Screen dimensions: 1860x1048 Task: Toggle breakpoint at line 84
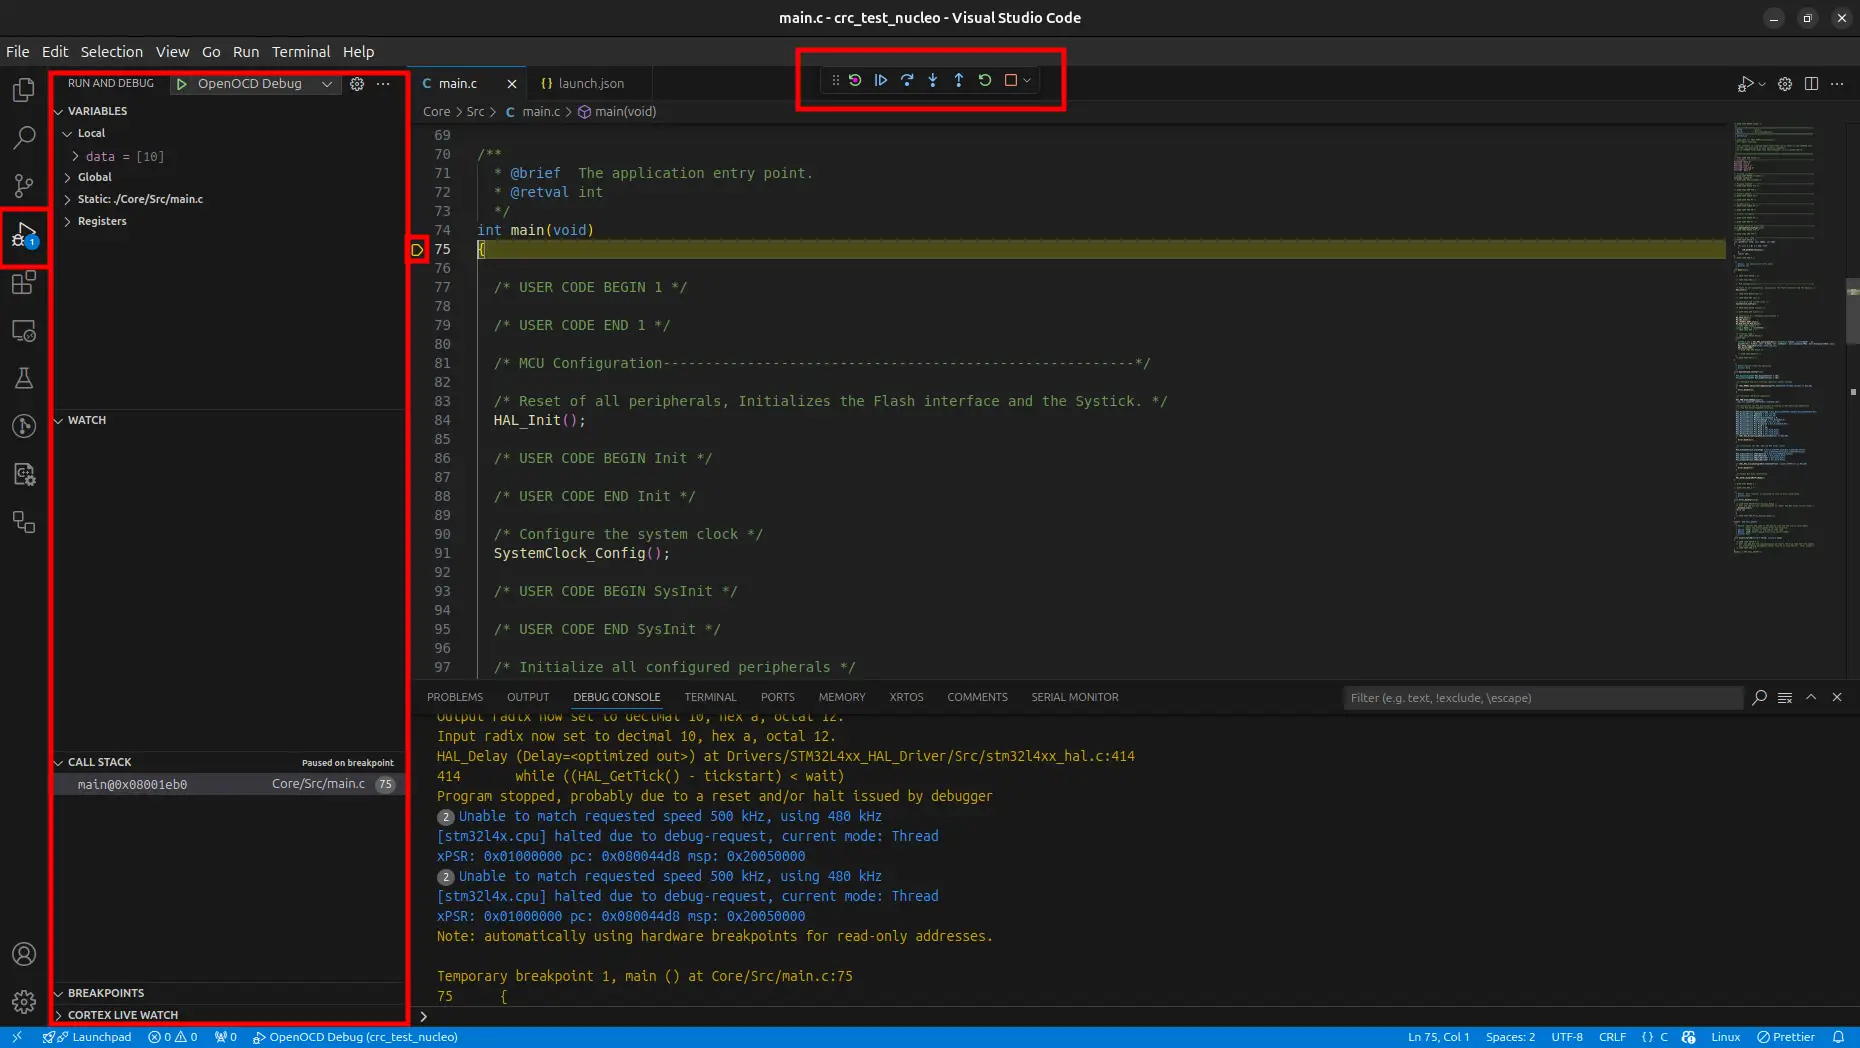click(x=418, y=420)
